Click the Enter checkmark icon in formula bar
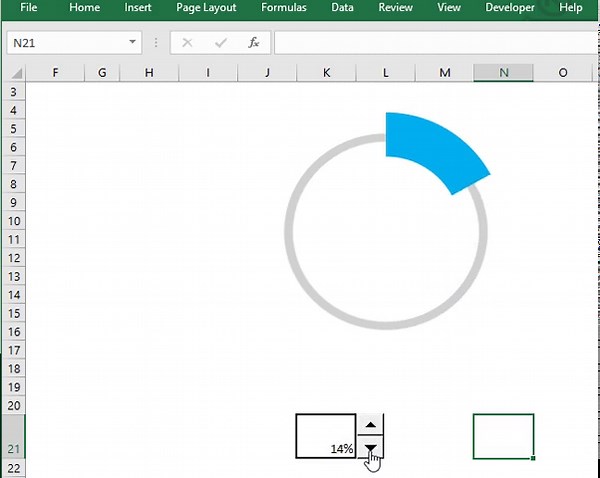Viewport: 600px width, 478px height. click(x=221, y=42)
